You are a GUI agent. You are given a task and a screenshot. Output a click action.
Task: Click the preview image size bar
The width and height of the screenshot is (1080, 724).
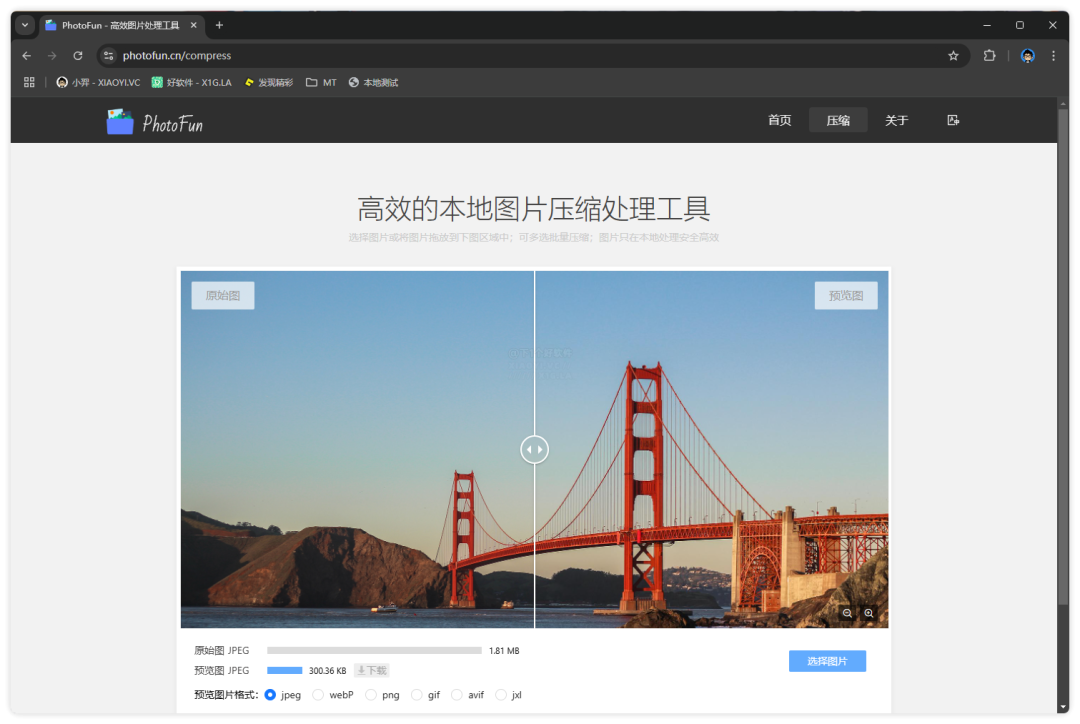284,670
